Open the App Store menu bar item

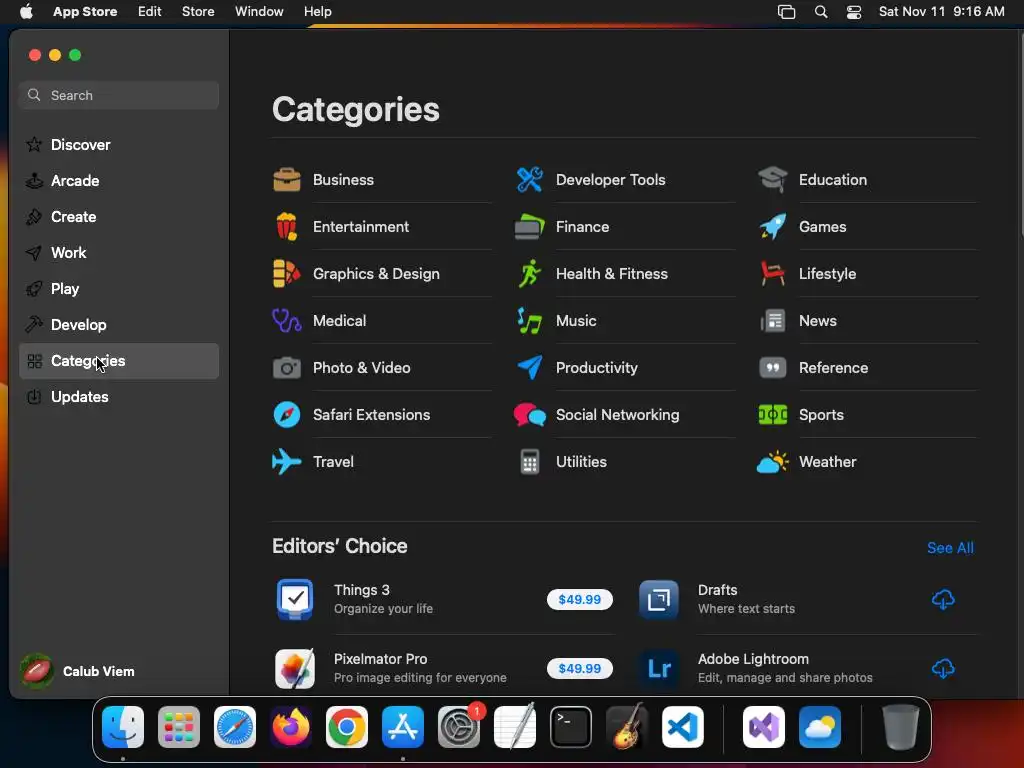point(85,12)
